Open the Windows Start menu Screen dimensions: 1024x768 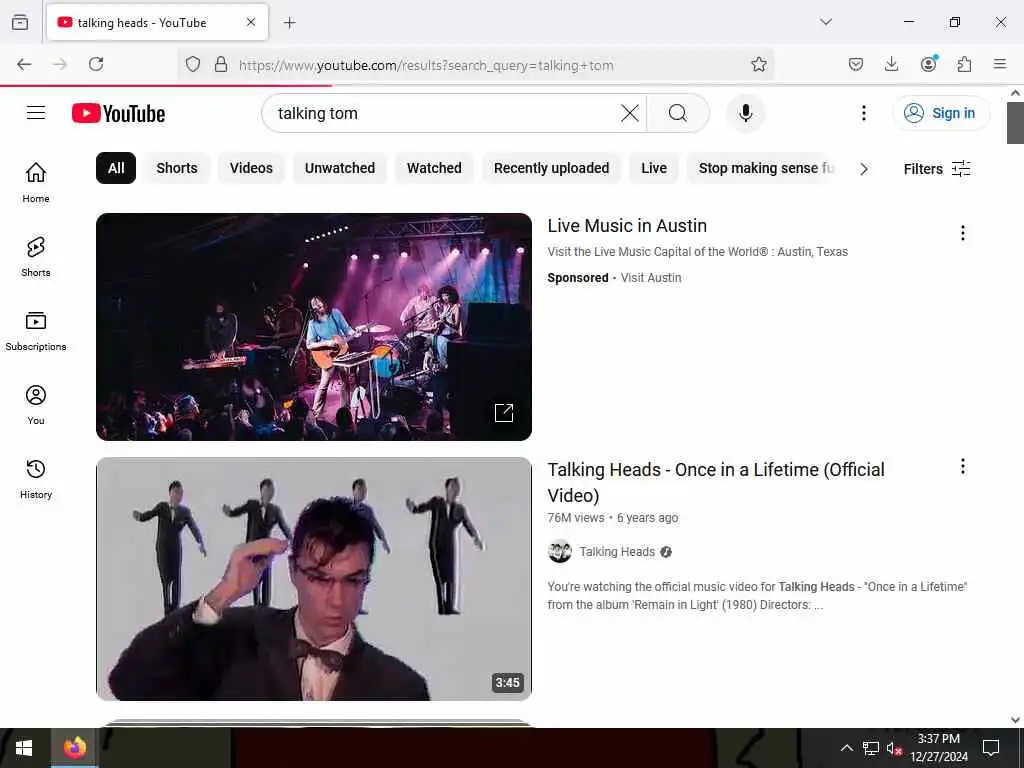click(x=24, y=748)
